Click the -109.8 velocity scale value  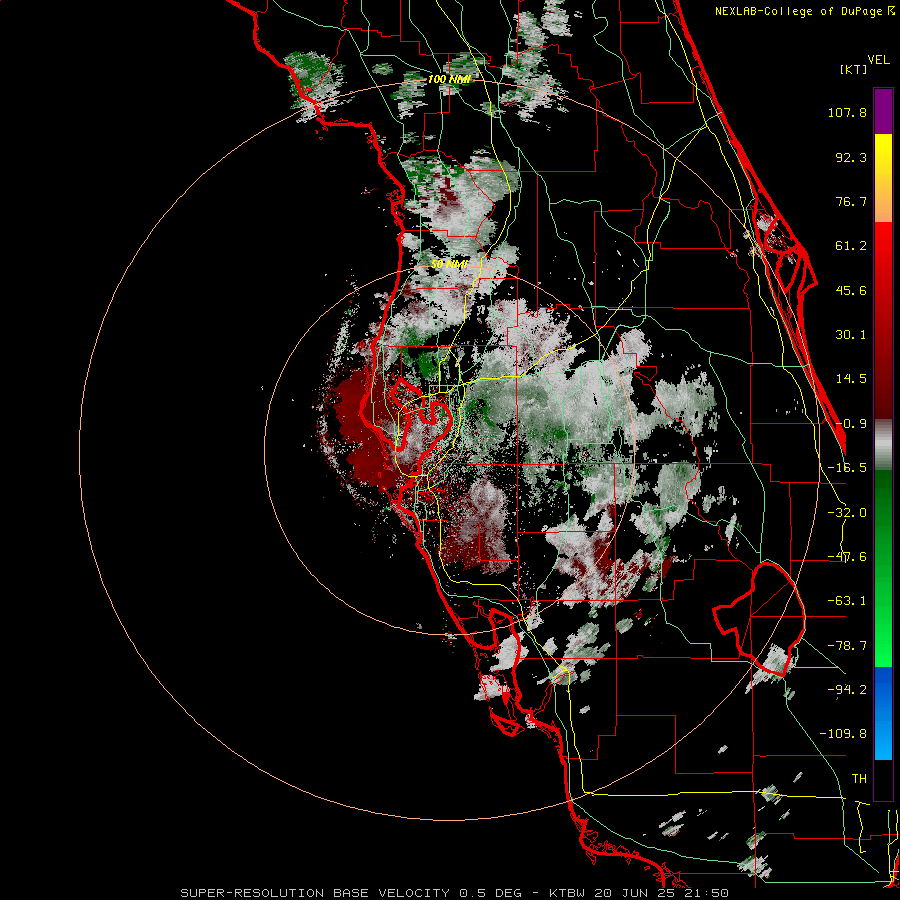pos(843,734)
